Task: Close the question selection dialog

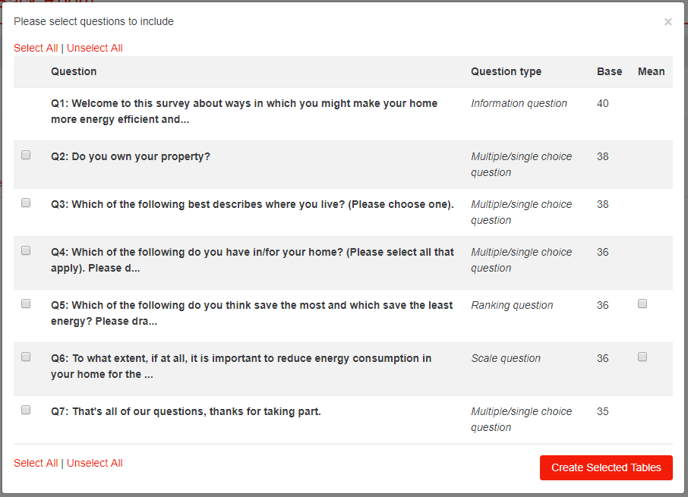Action: tap(668, 22)
